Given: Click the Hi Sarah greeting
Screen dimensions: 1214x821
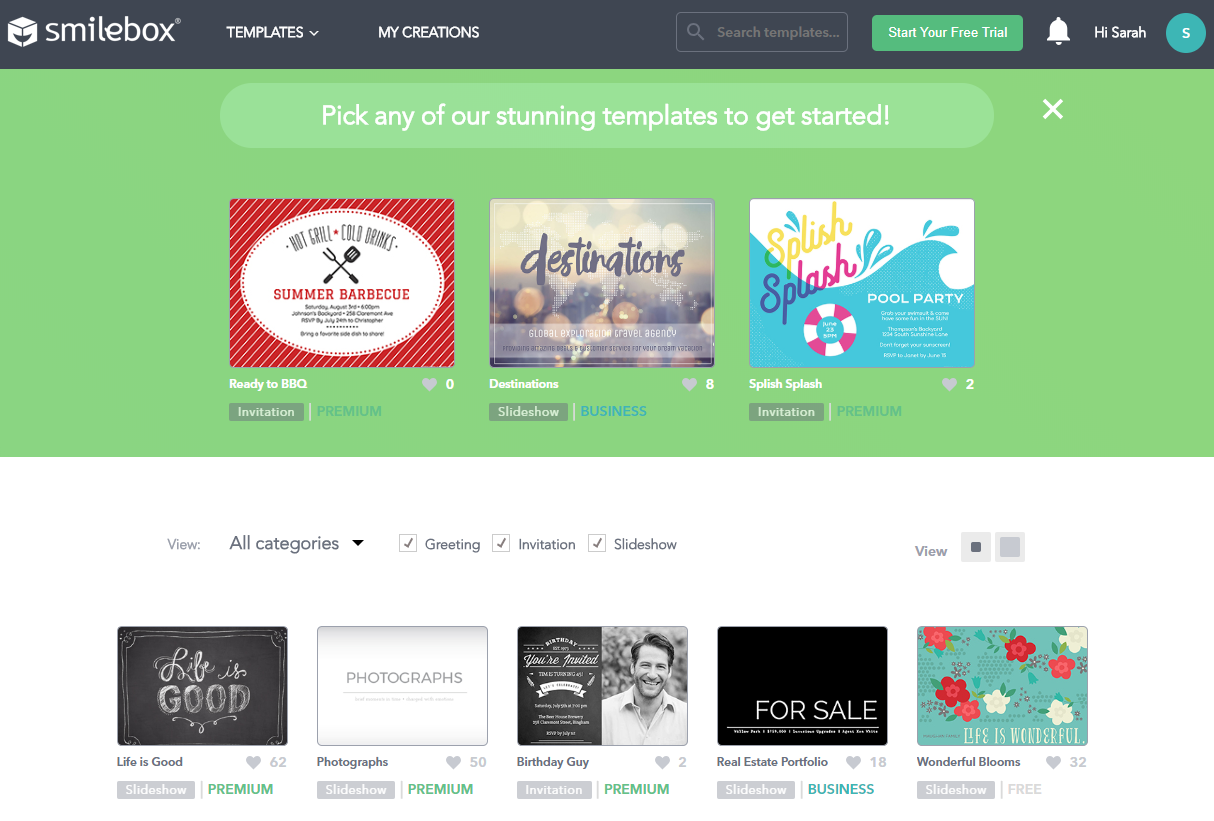Looking at the screenshot, I should tap(1120, 32).
